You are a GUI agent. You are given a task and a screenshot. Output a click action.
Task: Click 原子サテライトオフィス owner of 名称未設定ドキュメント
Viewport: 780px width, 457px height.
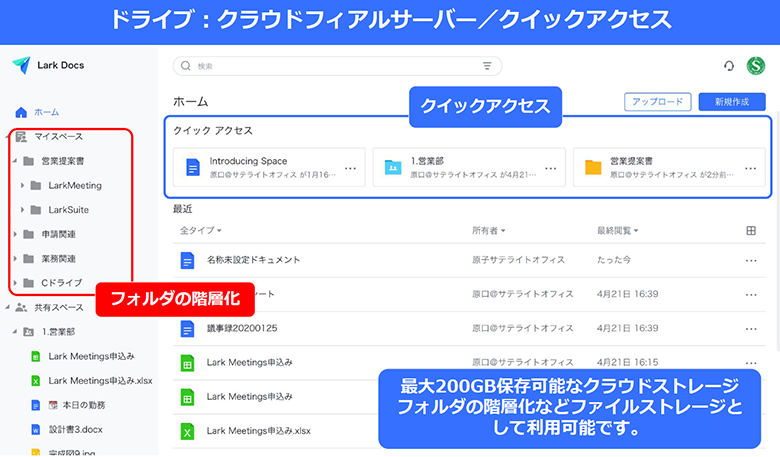pyautogui.click(x=518, y=260)
